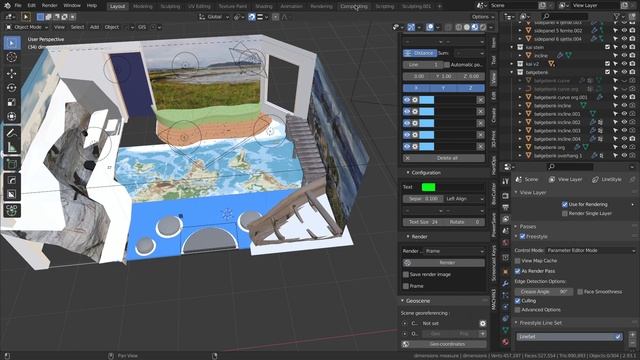Switch to Material Preview shading
Viewport: 640px width, 360px height.
click(475, 27)
